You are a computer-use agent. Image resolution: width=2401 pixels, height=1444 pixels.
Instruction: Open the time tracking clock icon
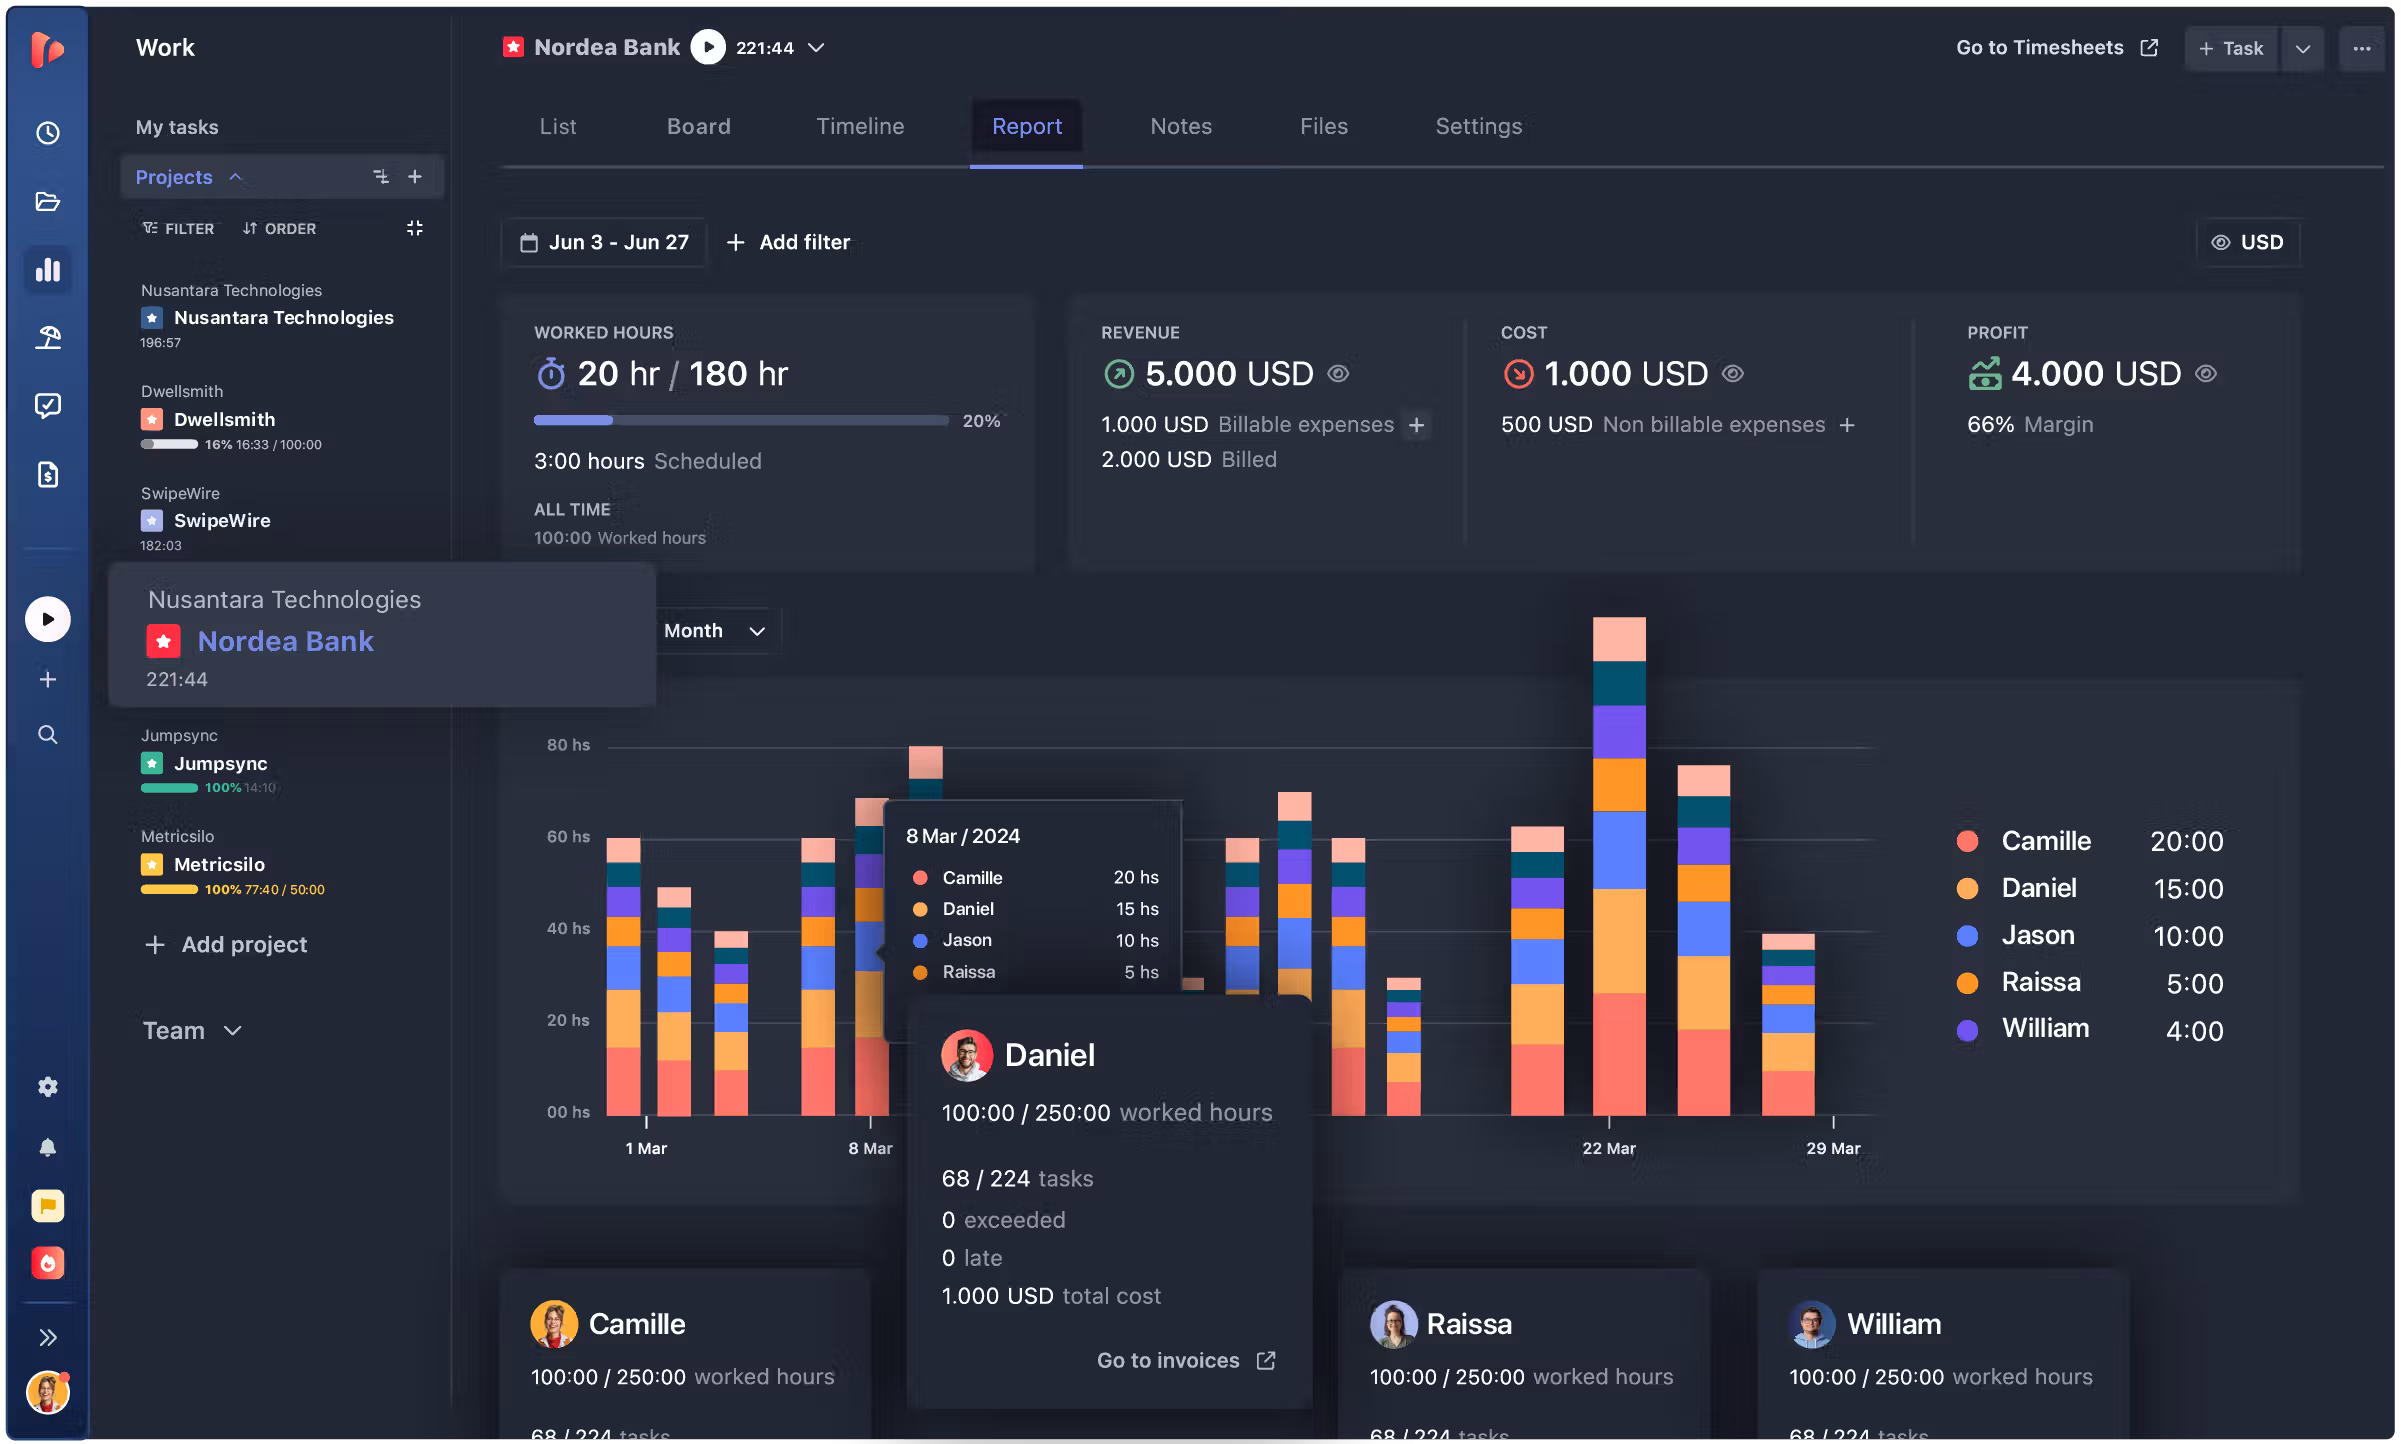[x=47, y=133]
